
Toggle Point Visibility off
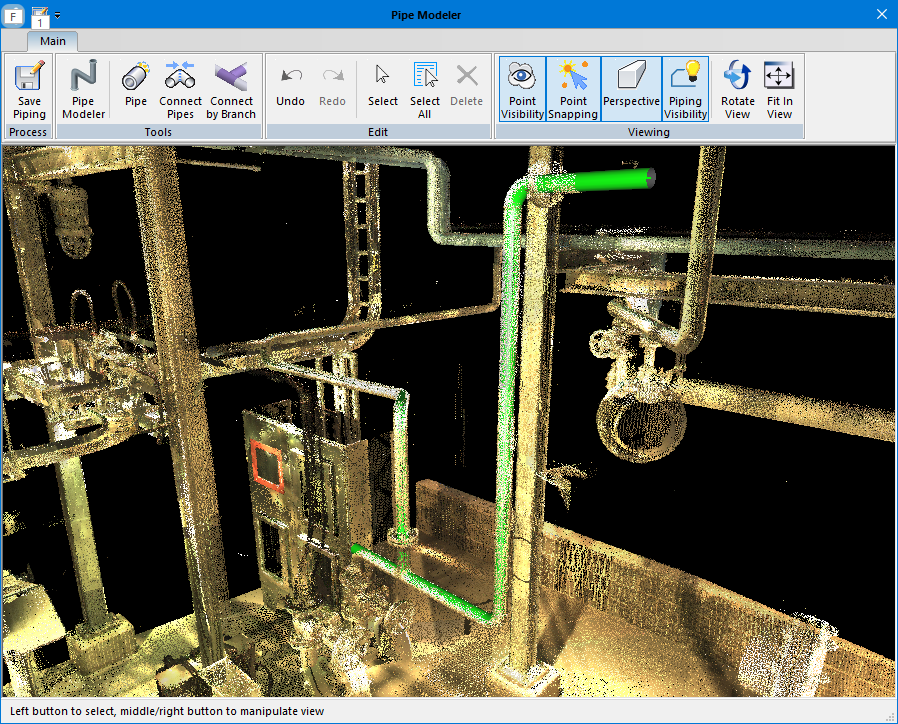click(522, 89)
